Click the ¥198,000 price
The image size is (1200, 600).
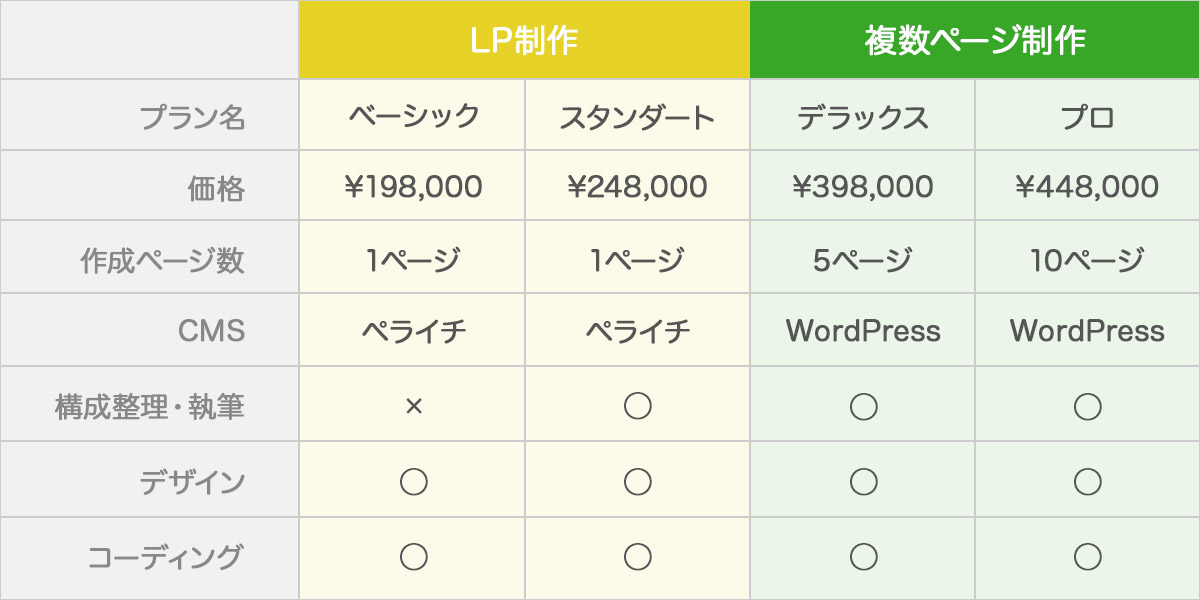click(x=413, y=187)
